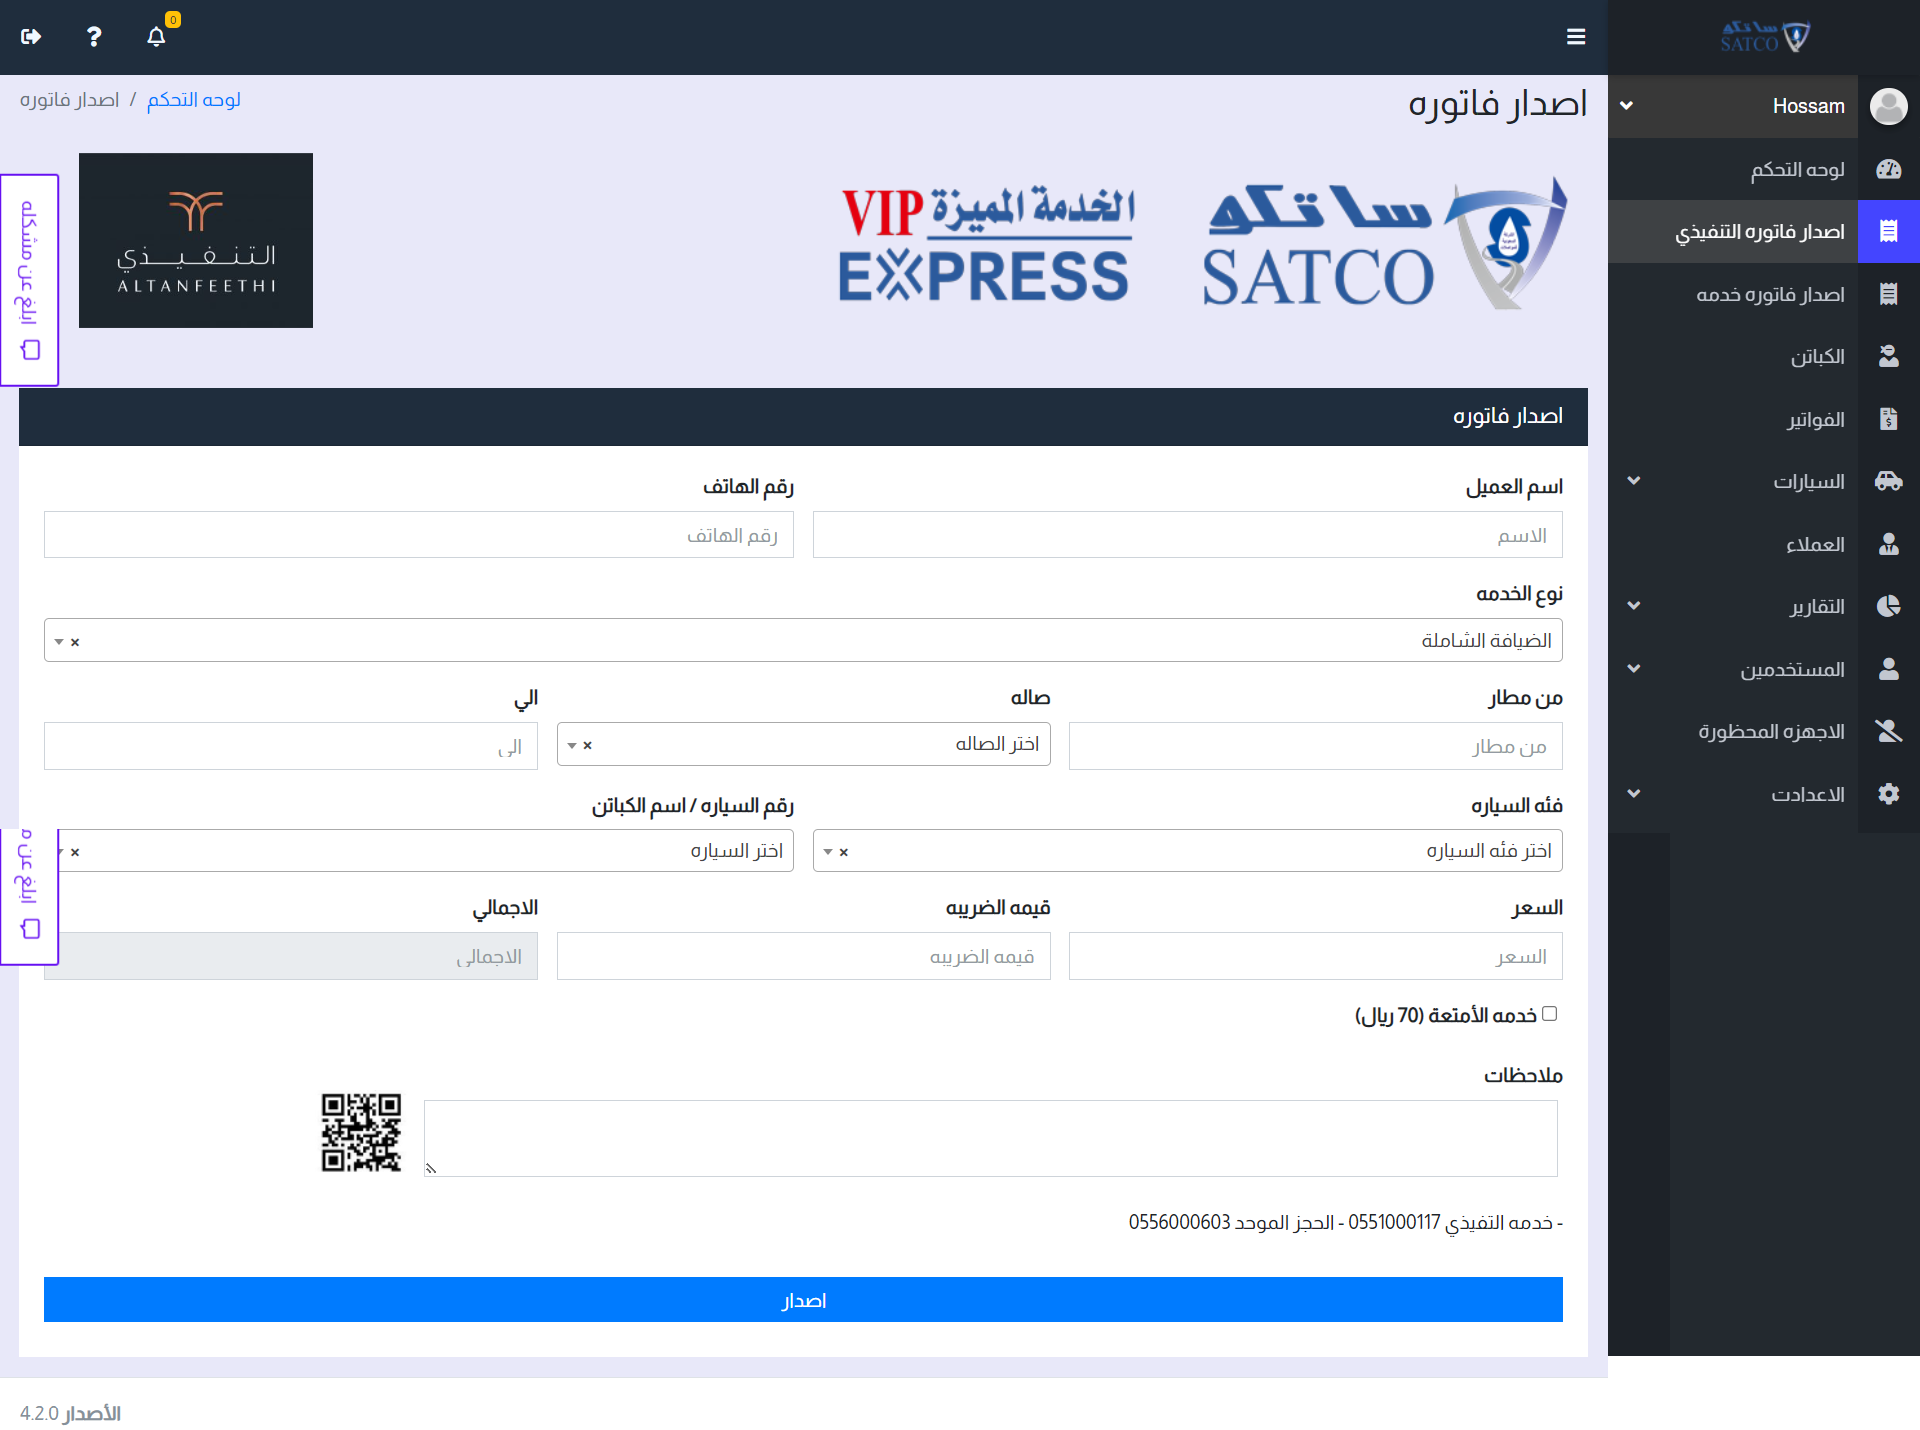Viewport: 1920px width, 1430px height.
Task: Click the logout icon in top bar
Action: point(31,37)
